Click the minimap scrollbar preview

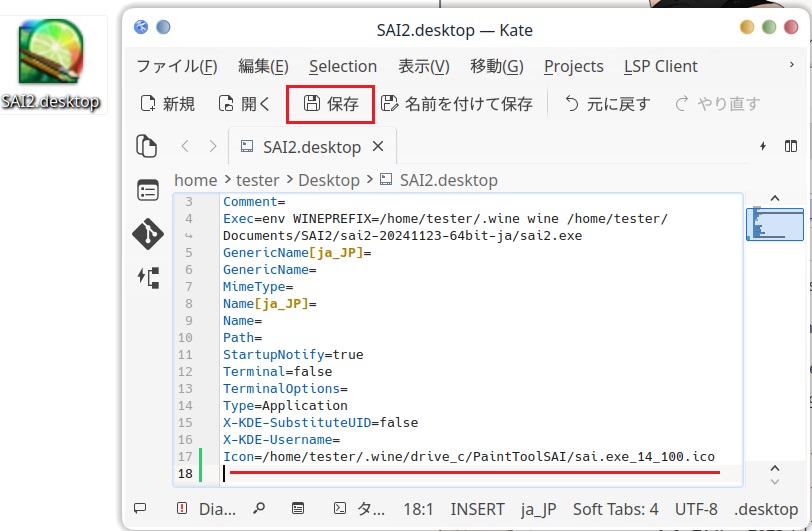pyautogui.click(x=774, y=224)
